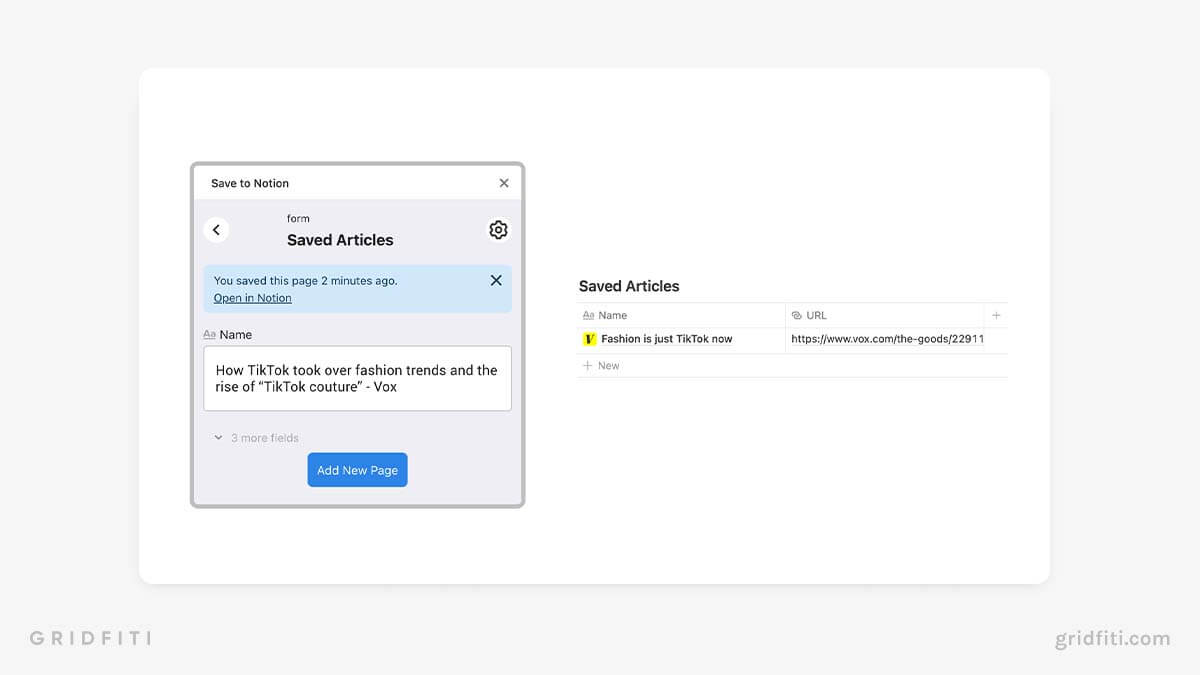
Task: Click the Vox favicon on the article row
Action: [589, 339]
